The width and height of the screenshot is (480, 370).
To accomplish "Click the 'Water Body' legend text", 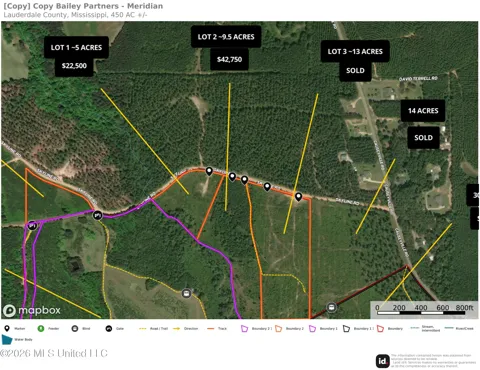I will tap(23, 340).
